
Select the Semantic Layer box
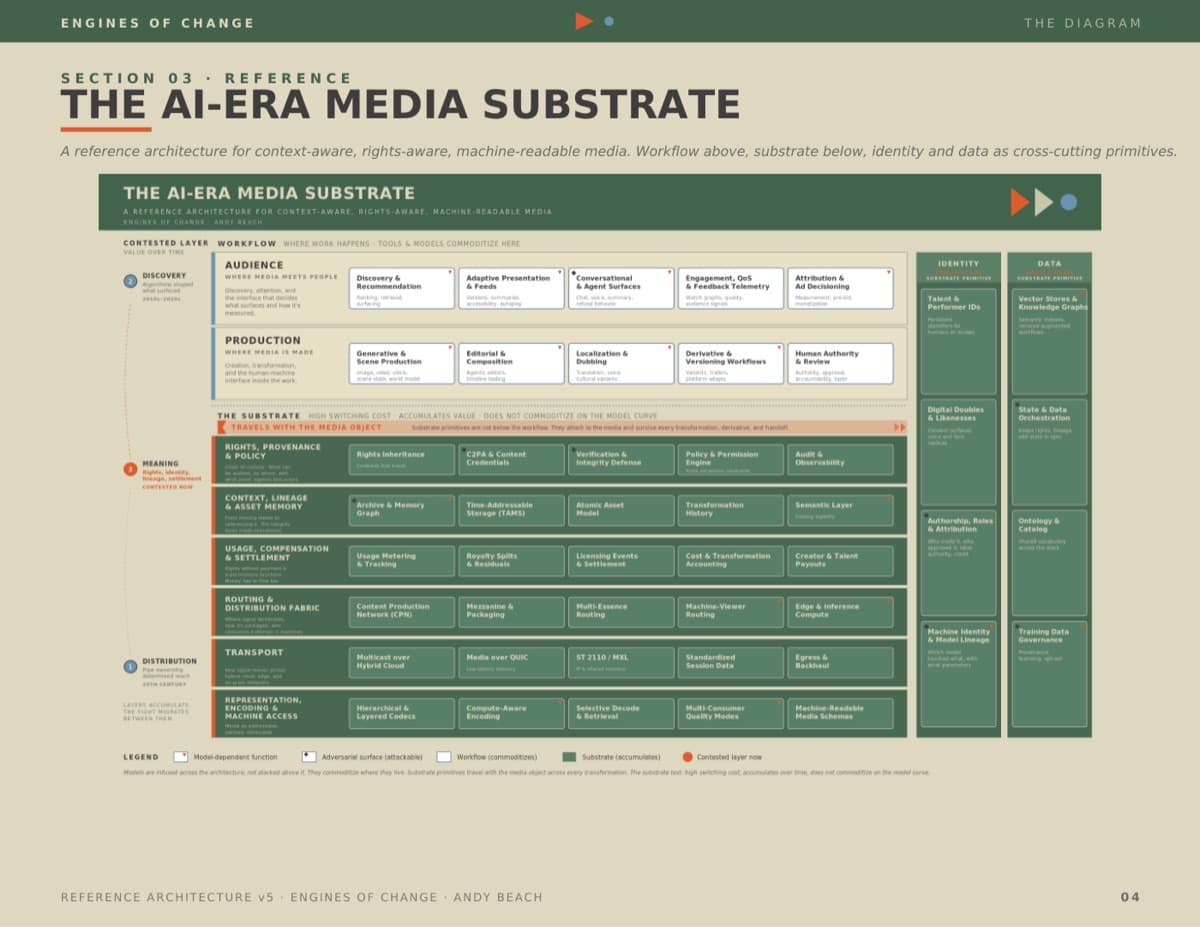[x=841, y=510]
